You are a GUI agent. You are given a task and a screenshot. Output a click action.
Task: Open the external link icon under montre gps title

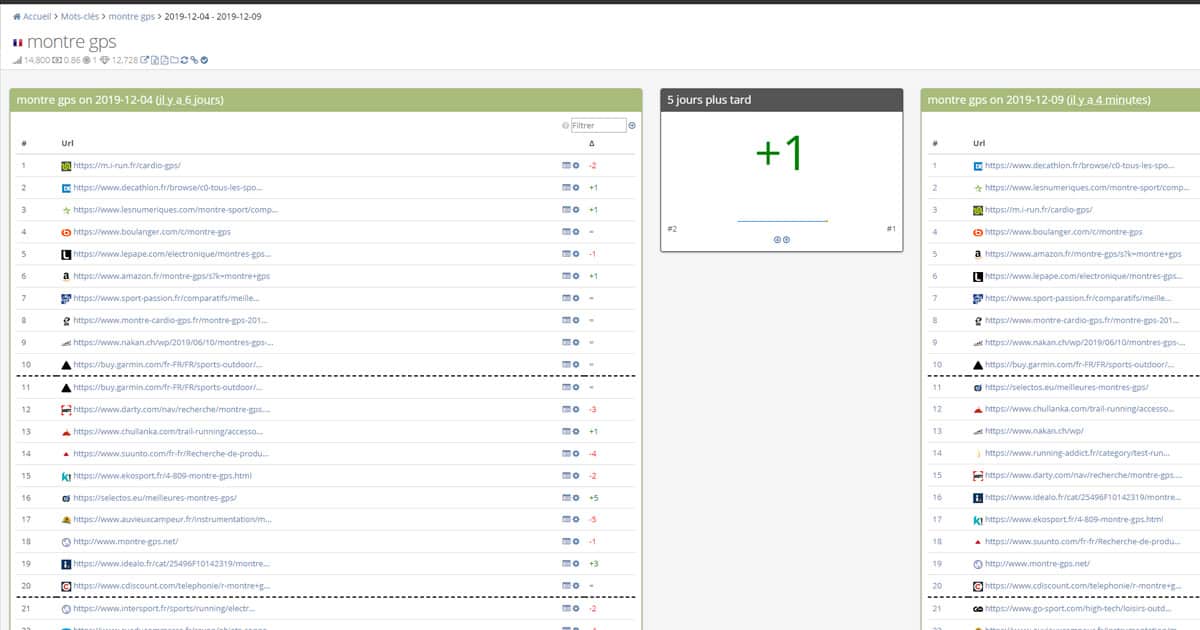coord(145,60)
